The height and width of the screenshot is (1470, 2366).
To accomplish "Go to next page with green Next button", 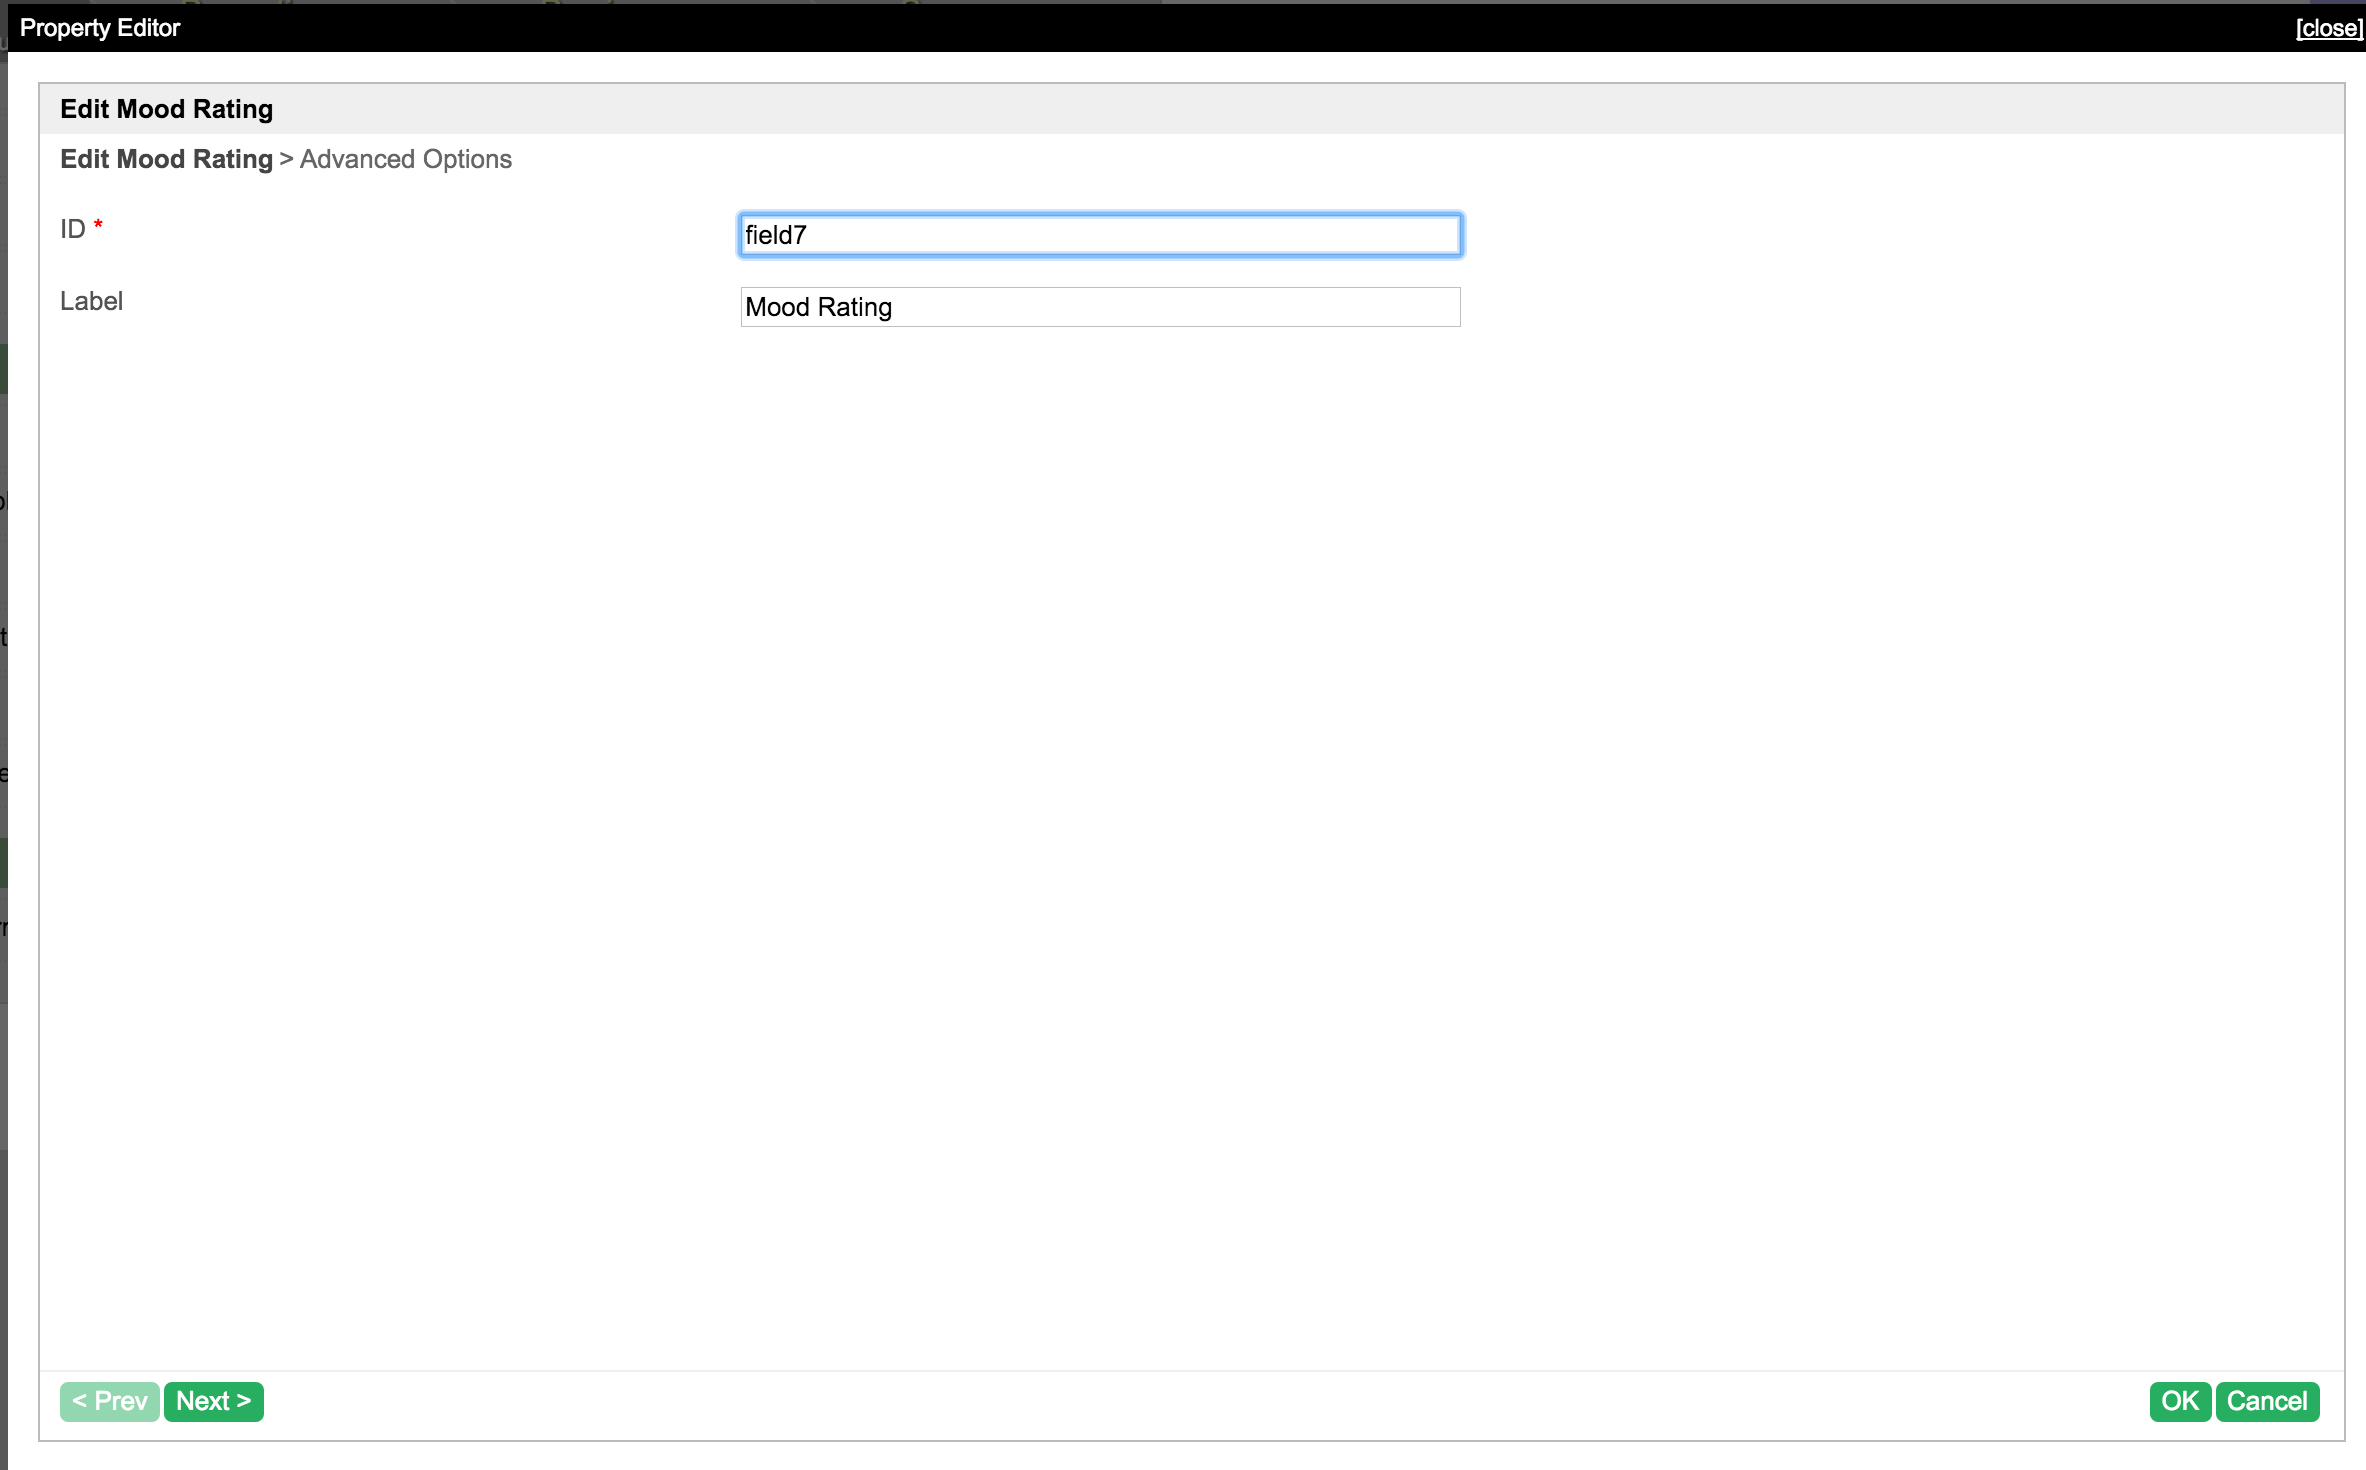I will coord(213,1401).
